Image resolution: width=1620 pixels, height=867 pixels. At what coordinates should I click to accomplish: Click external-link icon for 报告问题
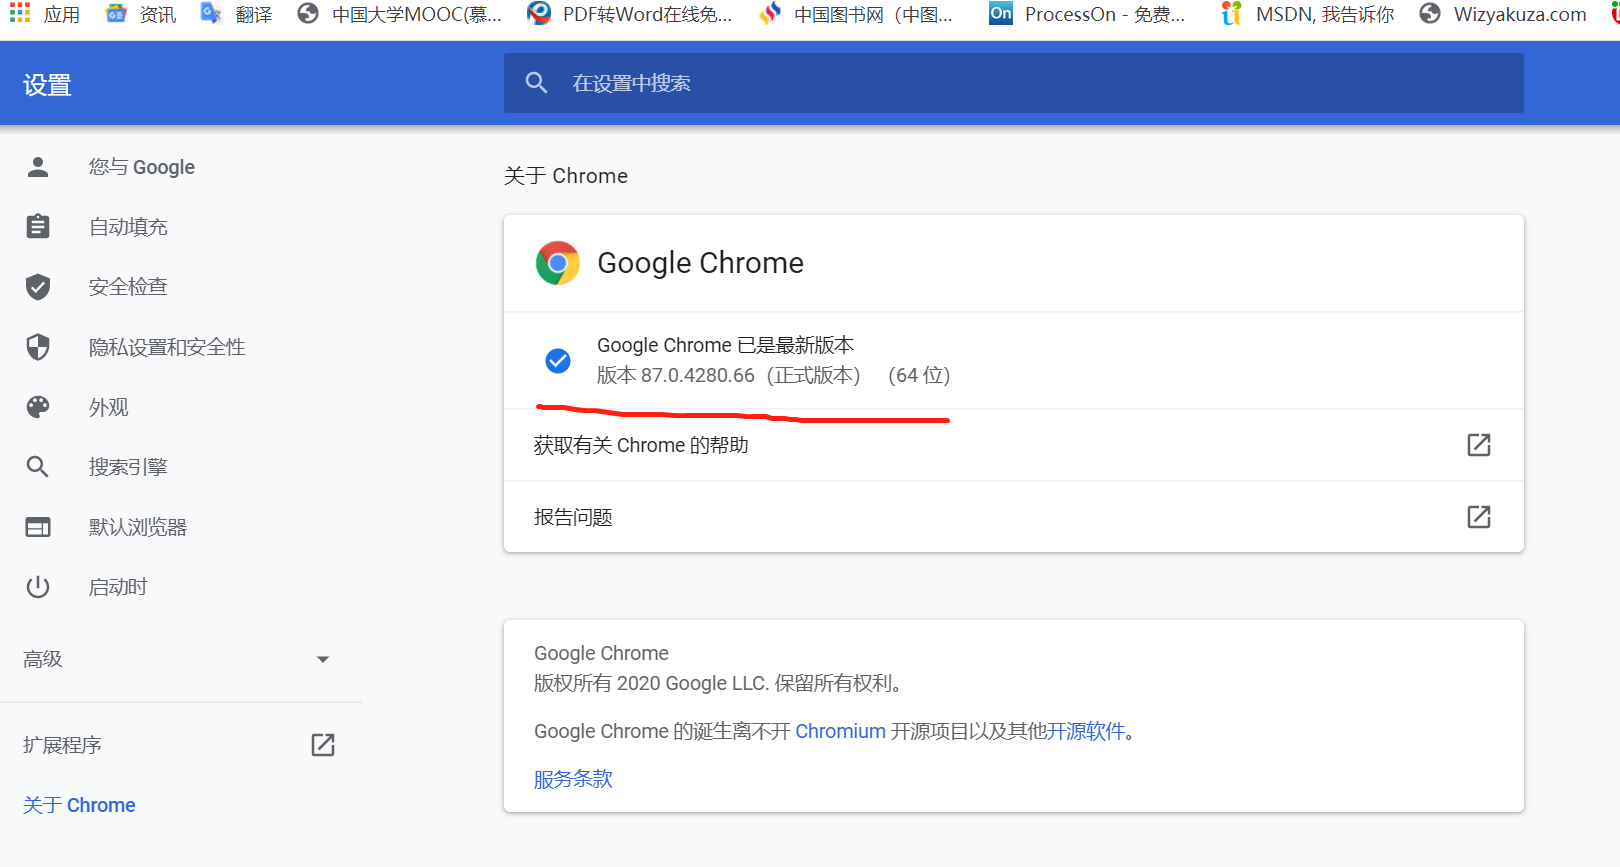click(x=1479, y=517)
